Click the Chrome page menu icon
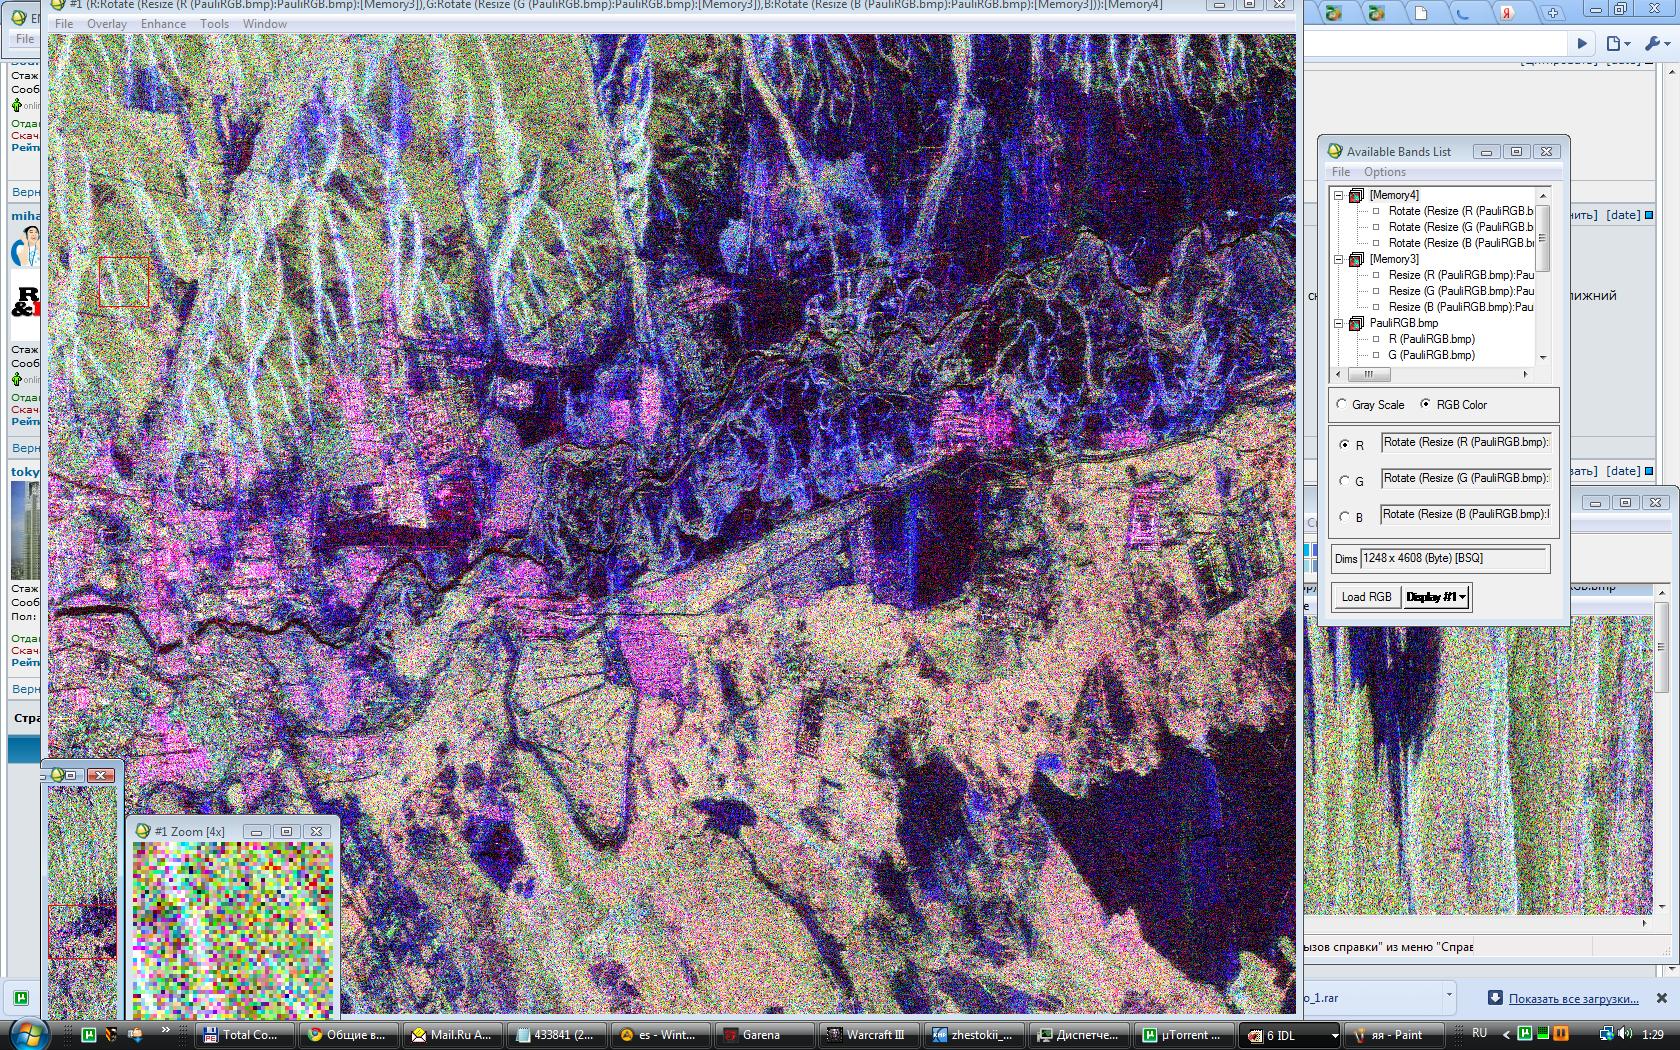The width and height of the screenshot is (1680, 1050). coord(1616,43)
